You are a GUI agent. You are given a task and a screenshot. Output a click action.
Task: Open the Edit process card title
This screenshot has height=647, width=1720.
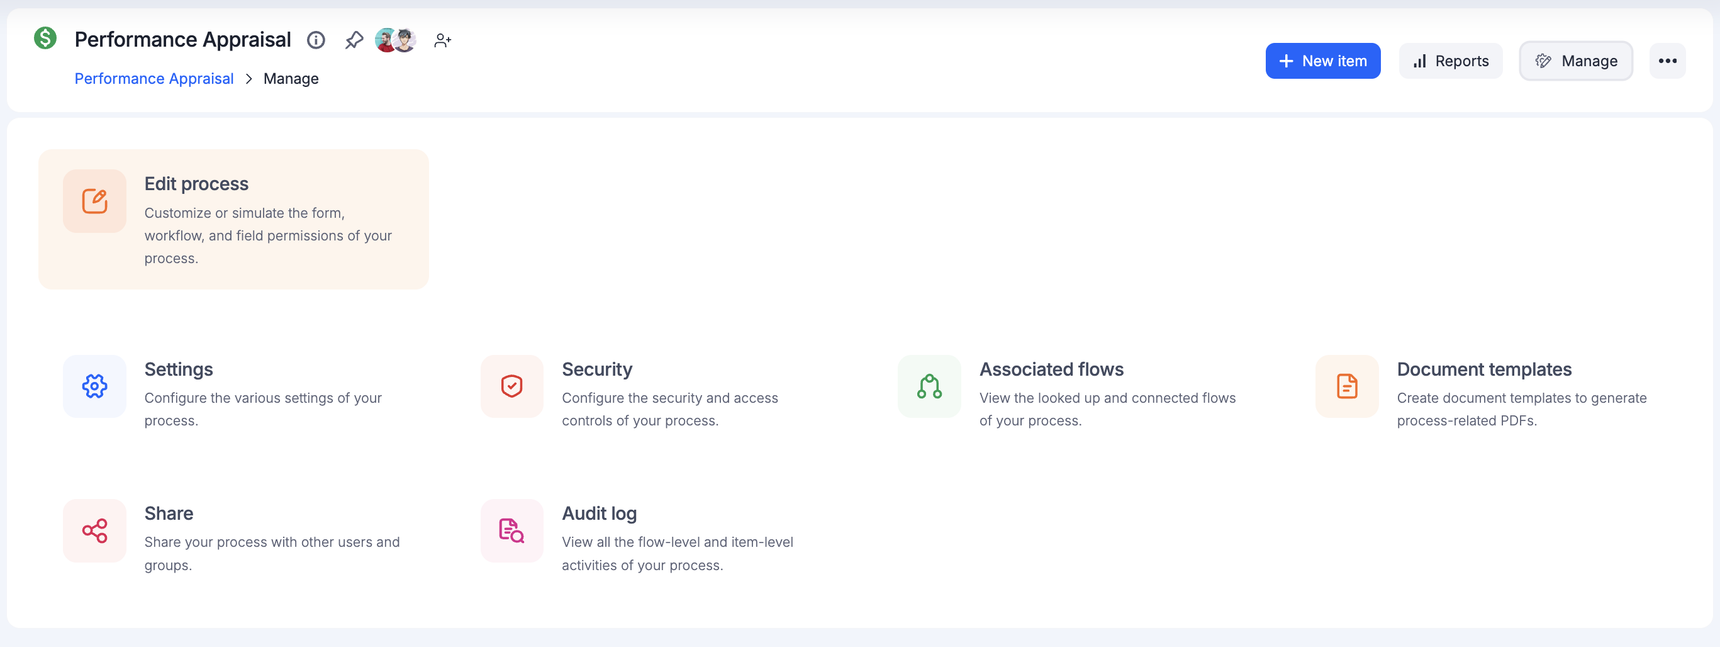click(x=196, y=184)
